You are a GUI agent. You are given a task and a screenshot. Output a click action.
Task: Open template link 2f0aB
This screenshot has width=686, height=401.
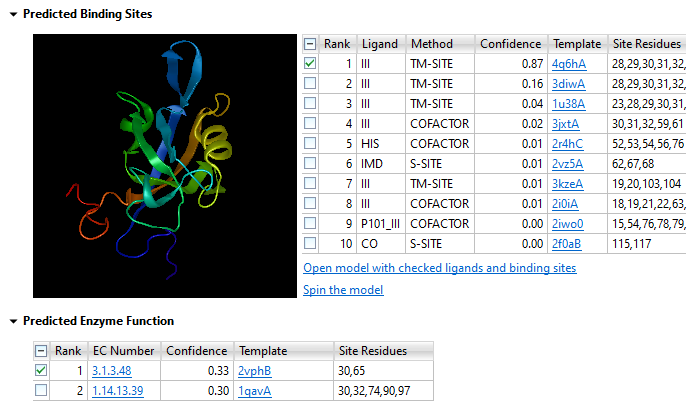(x=567, y=244)
